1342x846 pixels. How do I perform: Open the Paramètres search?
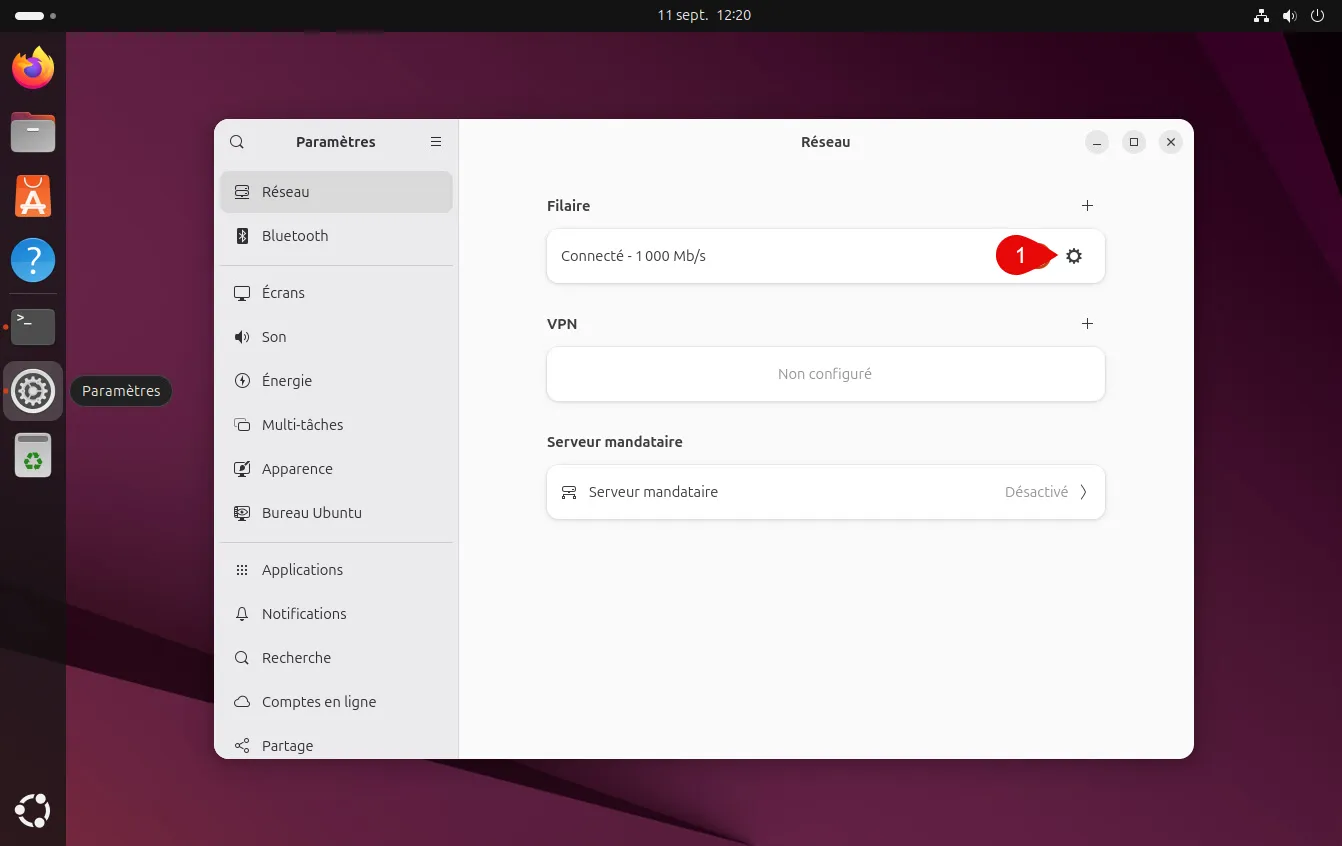(x=237, y=142)
